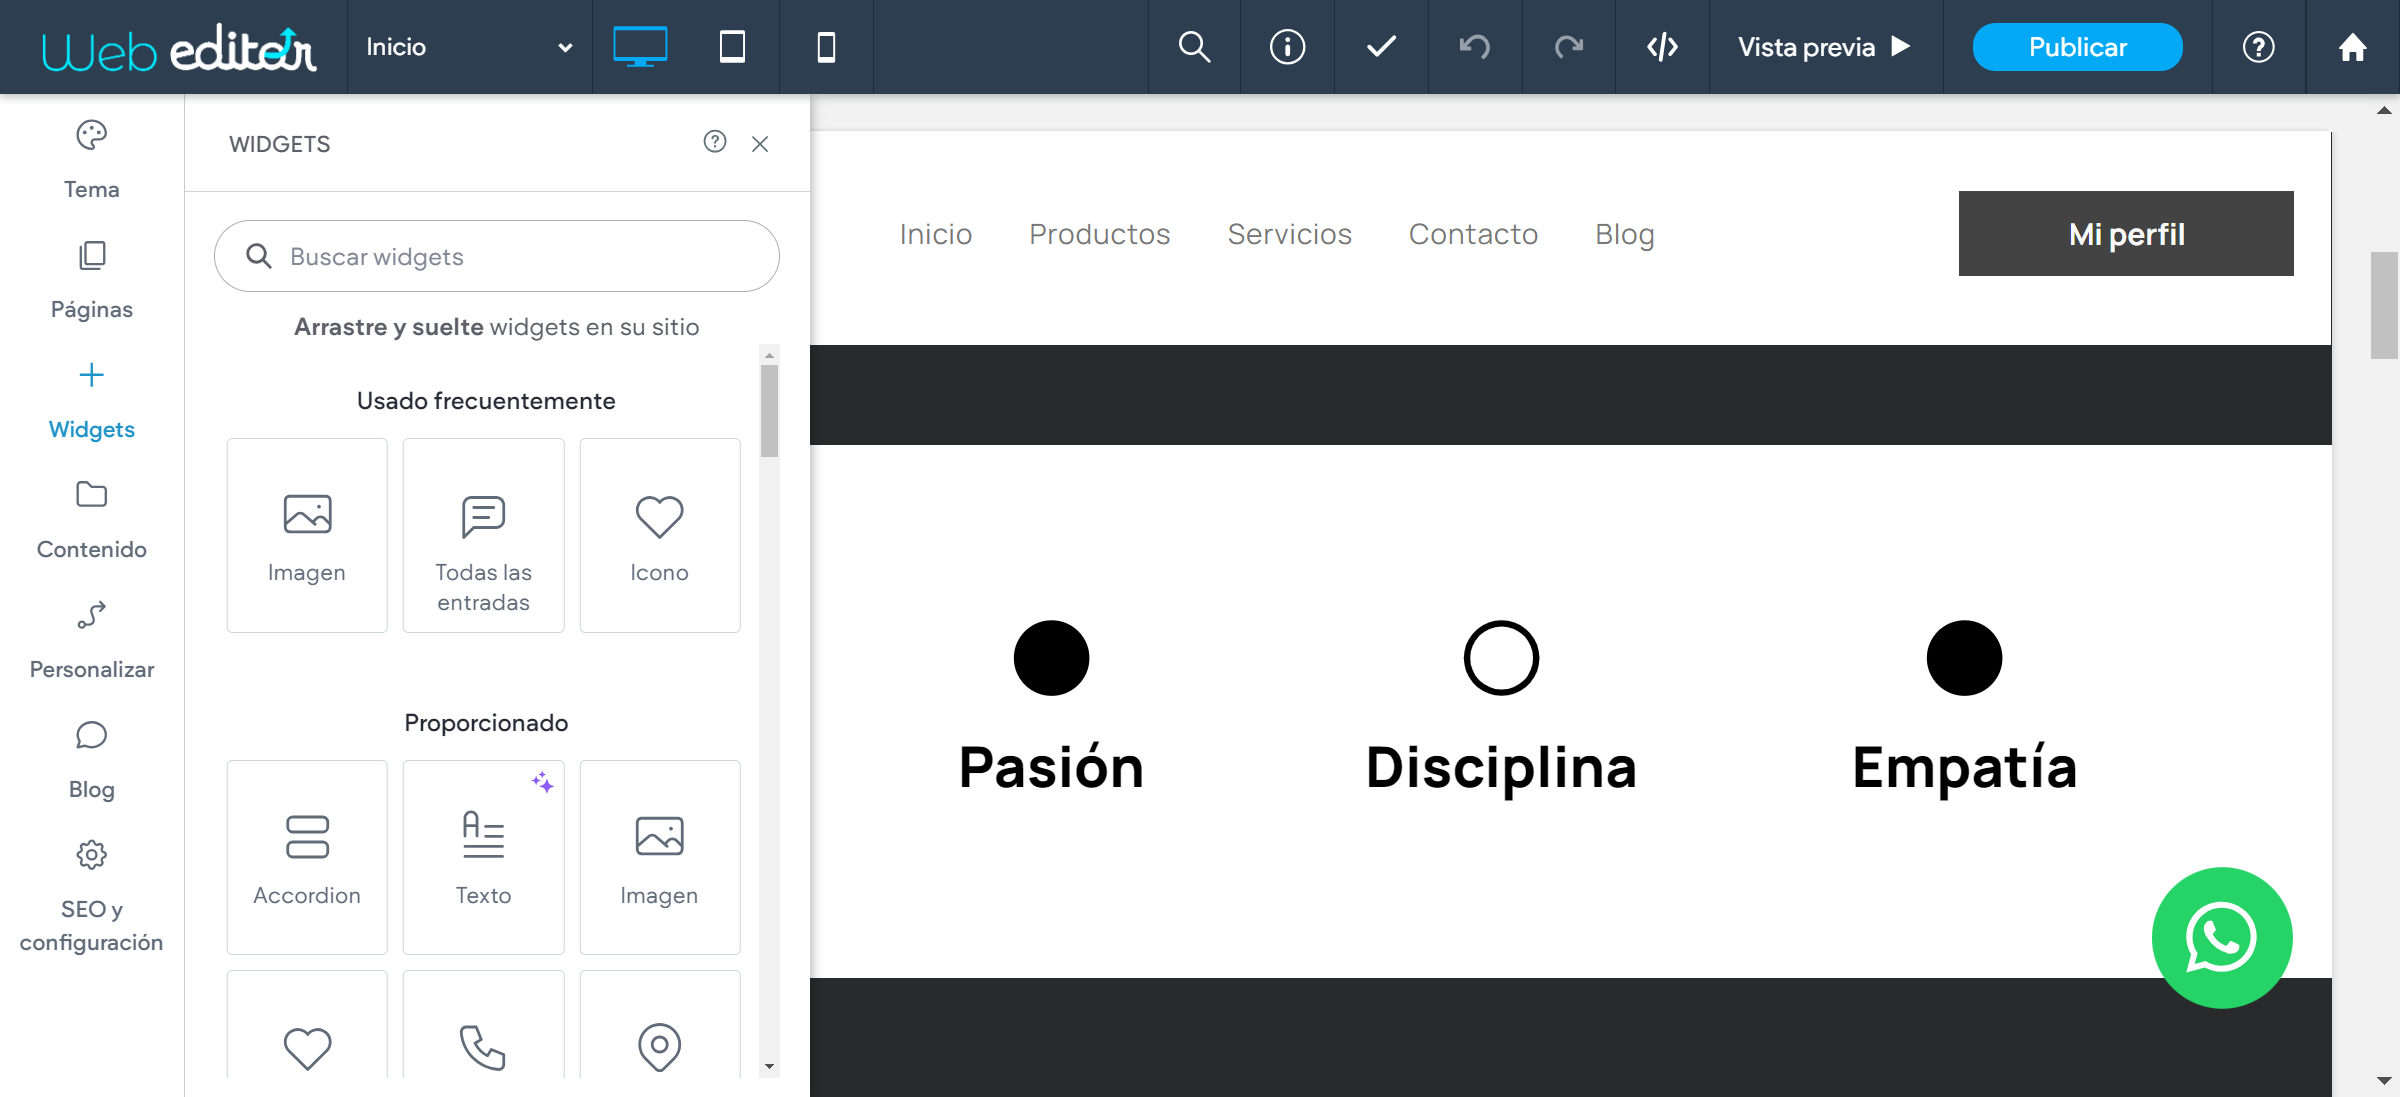Switch to desktop view icon

point(640,47)
